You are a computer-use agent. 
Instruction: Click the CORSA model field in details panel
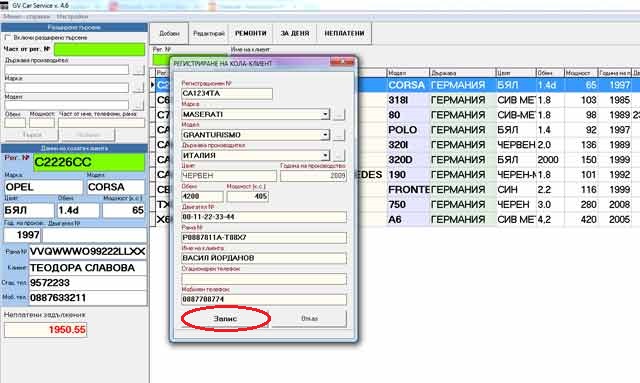[116, 187]
